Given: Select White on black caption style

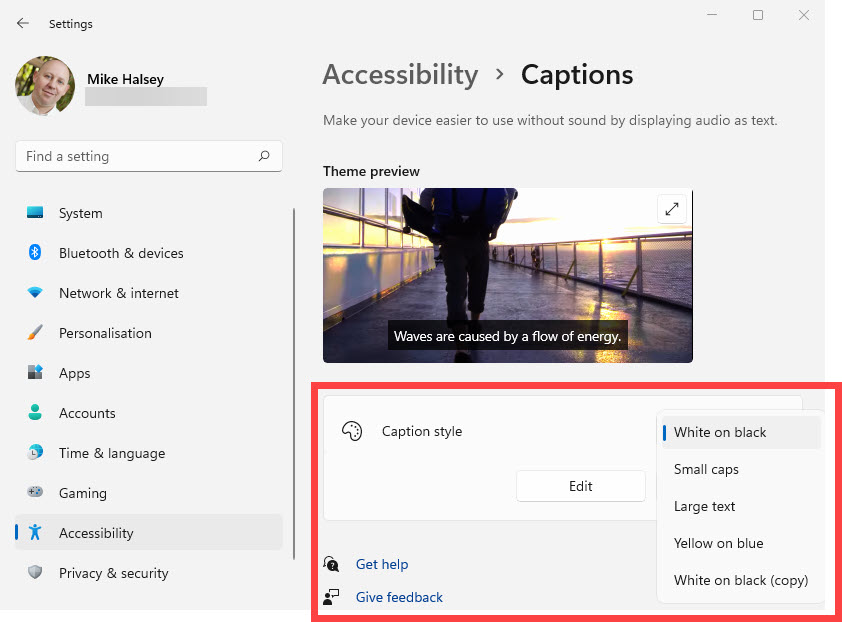Looking at the screenshot, I should [x=720, y=432].
